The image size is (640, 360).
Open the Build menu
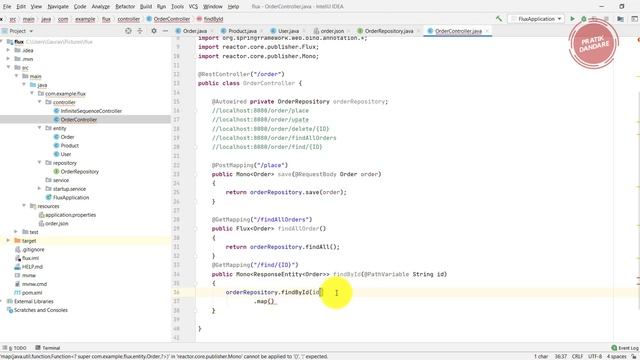click(x=146, y=7)
